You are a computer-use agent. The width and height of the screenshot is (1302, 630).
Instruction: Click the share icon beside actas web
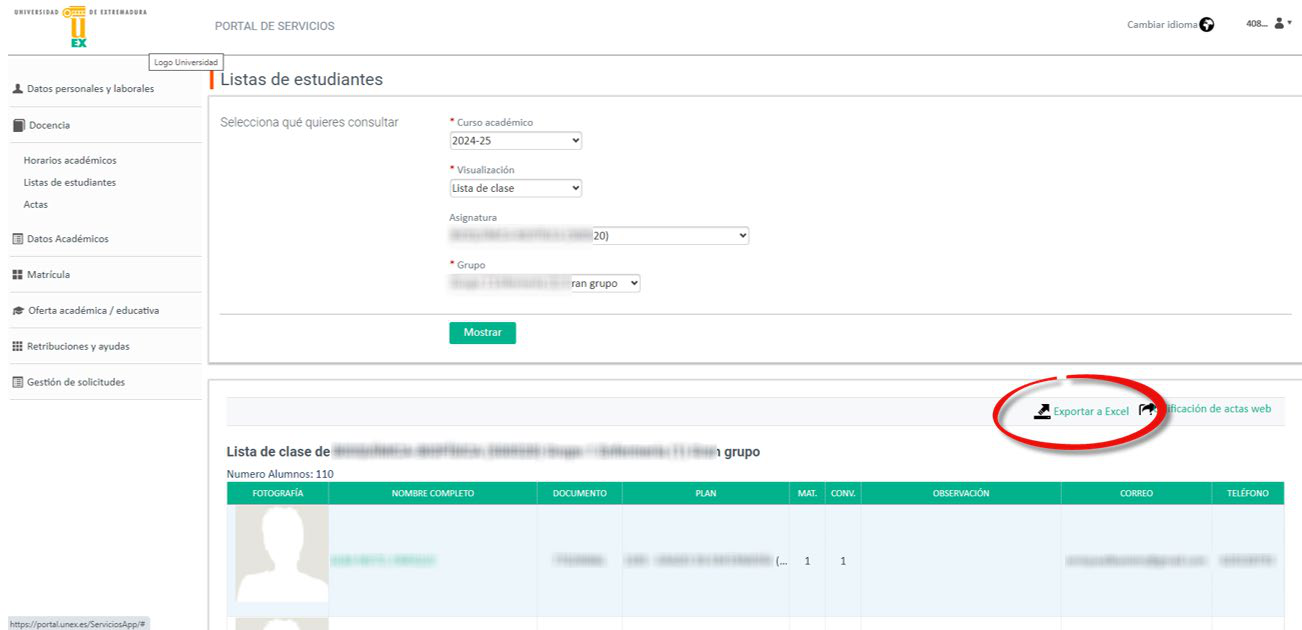point(1147,409)
